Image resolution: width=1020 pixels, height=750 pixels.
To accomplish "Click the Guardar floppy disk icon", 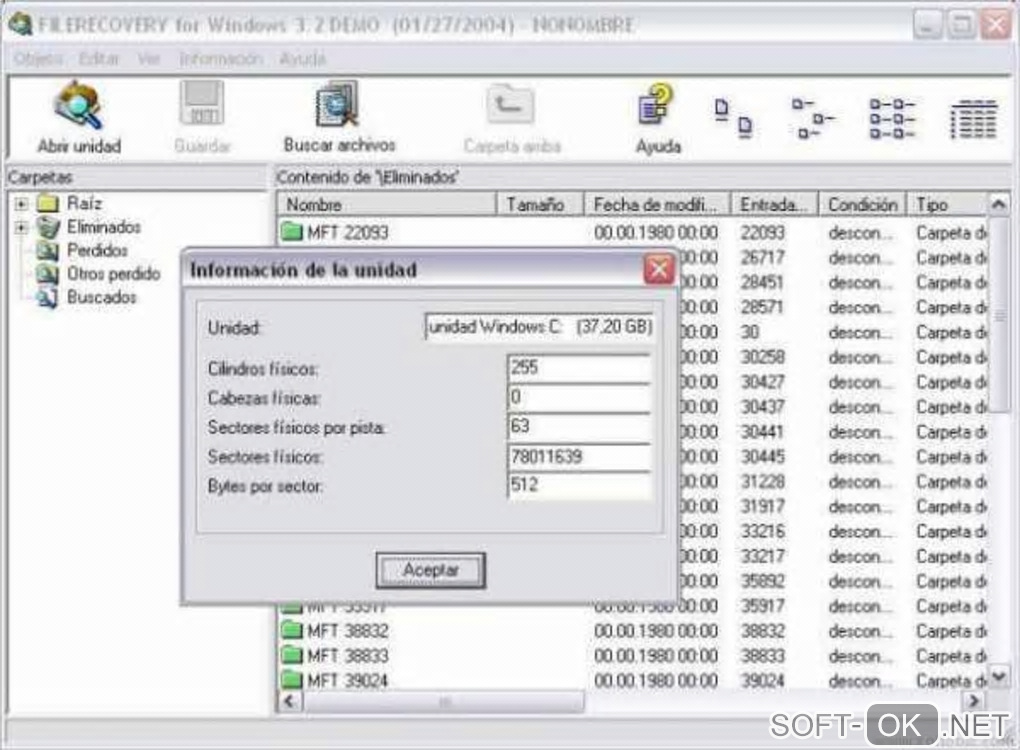I will click(202, 104).
